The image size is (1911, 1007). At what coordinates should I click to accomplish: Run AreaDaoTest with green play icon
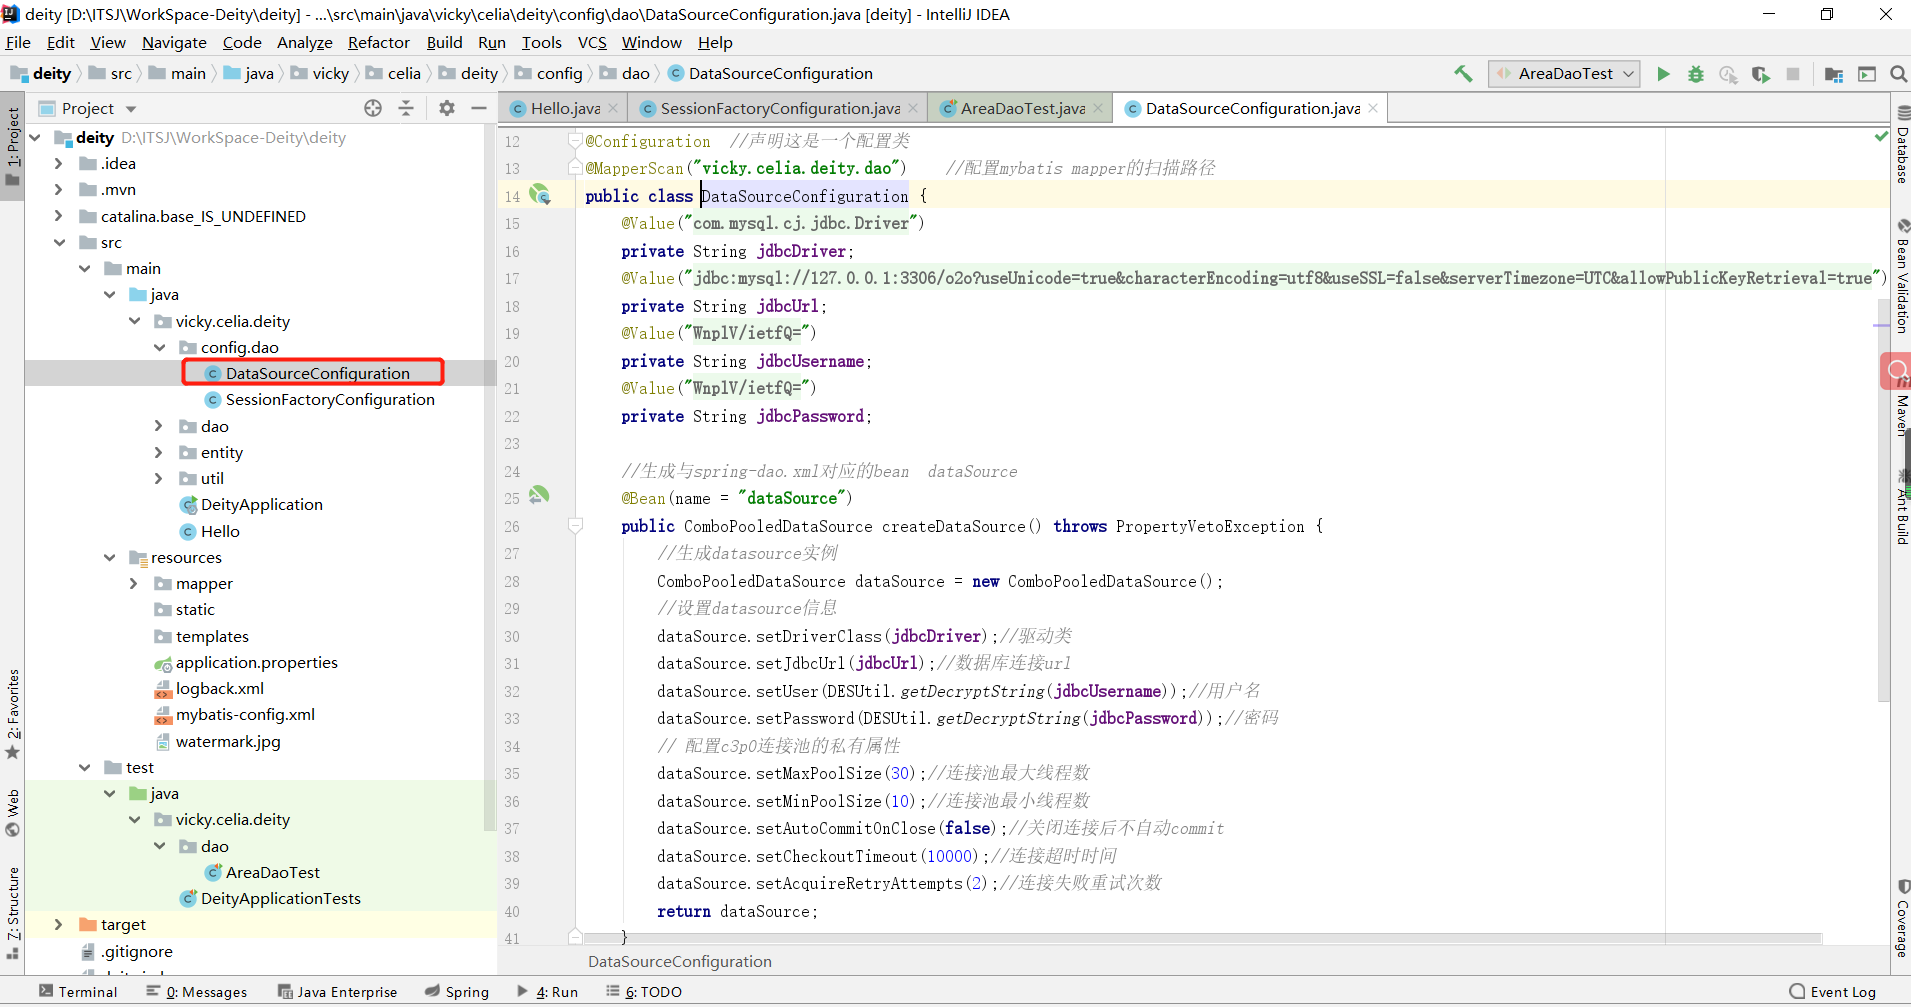[x=1663, y=73]
